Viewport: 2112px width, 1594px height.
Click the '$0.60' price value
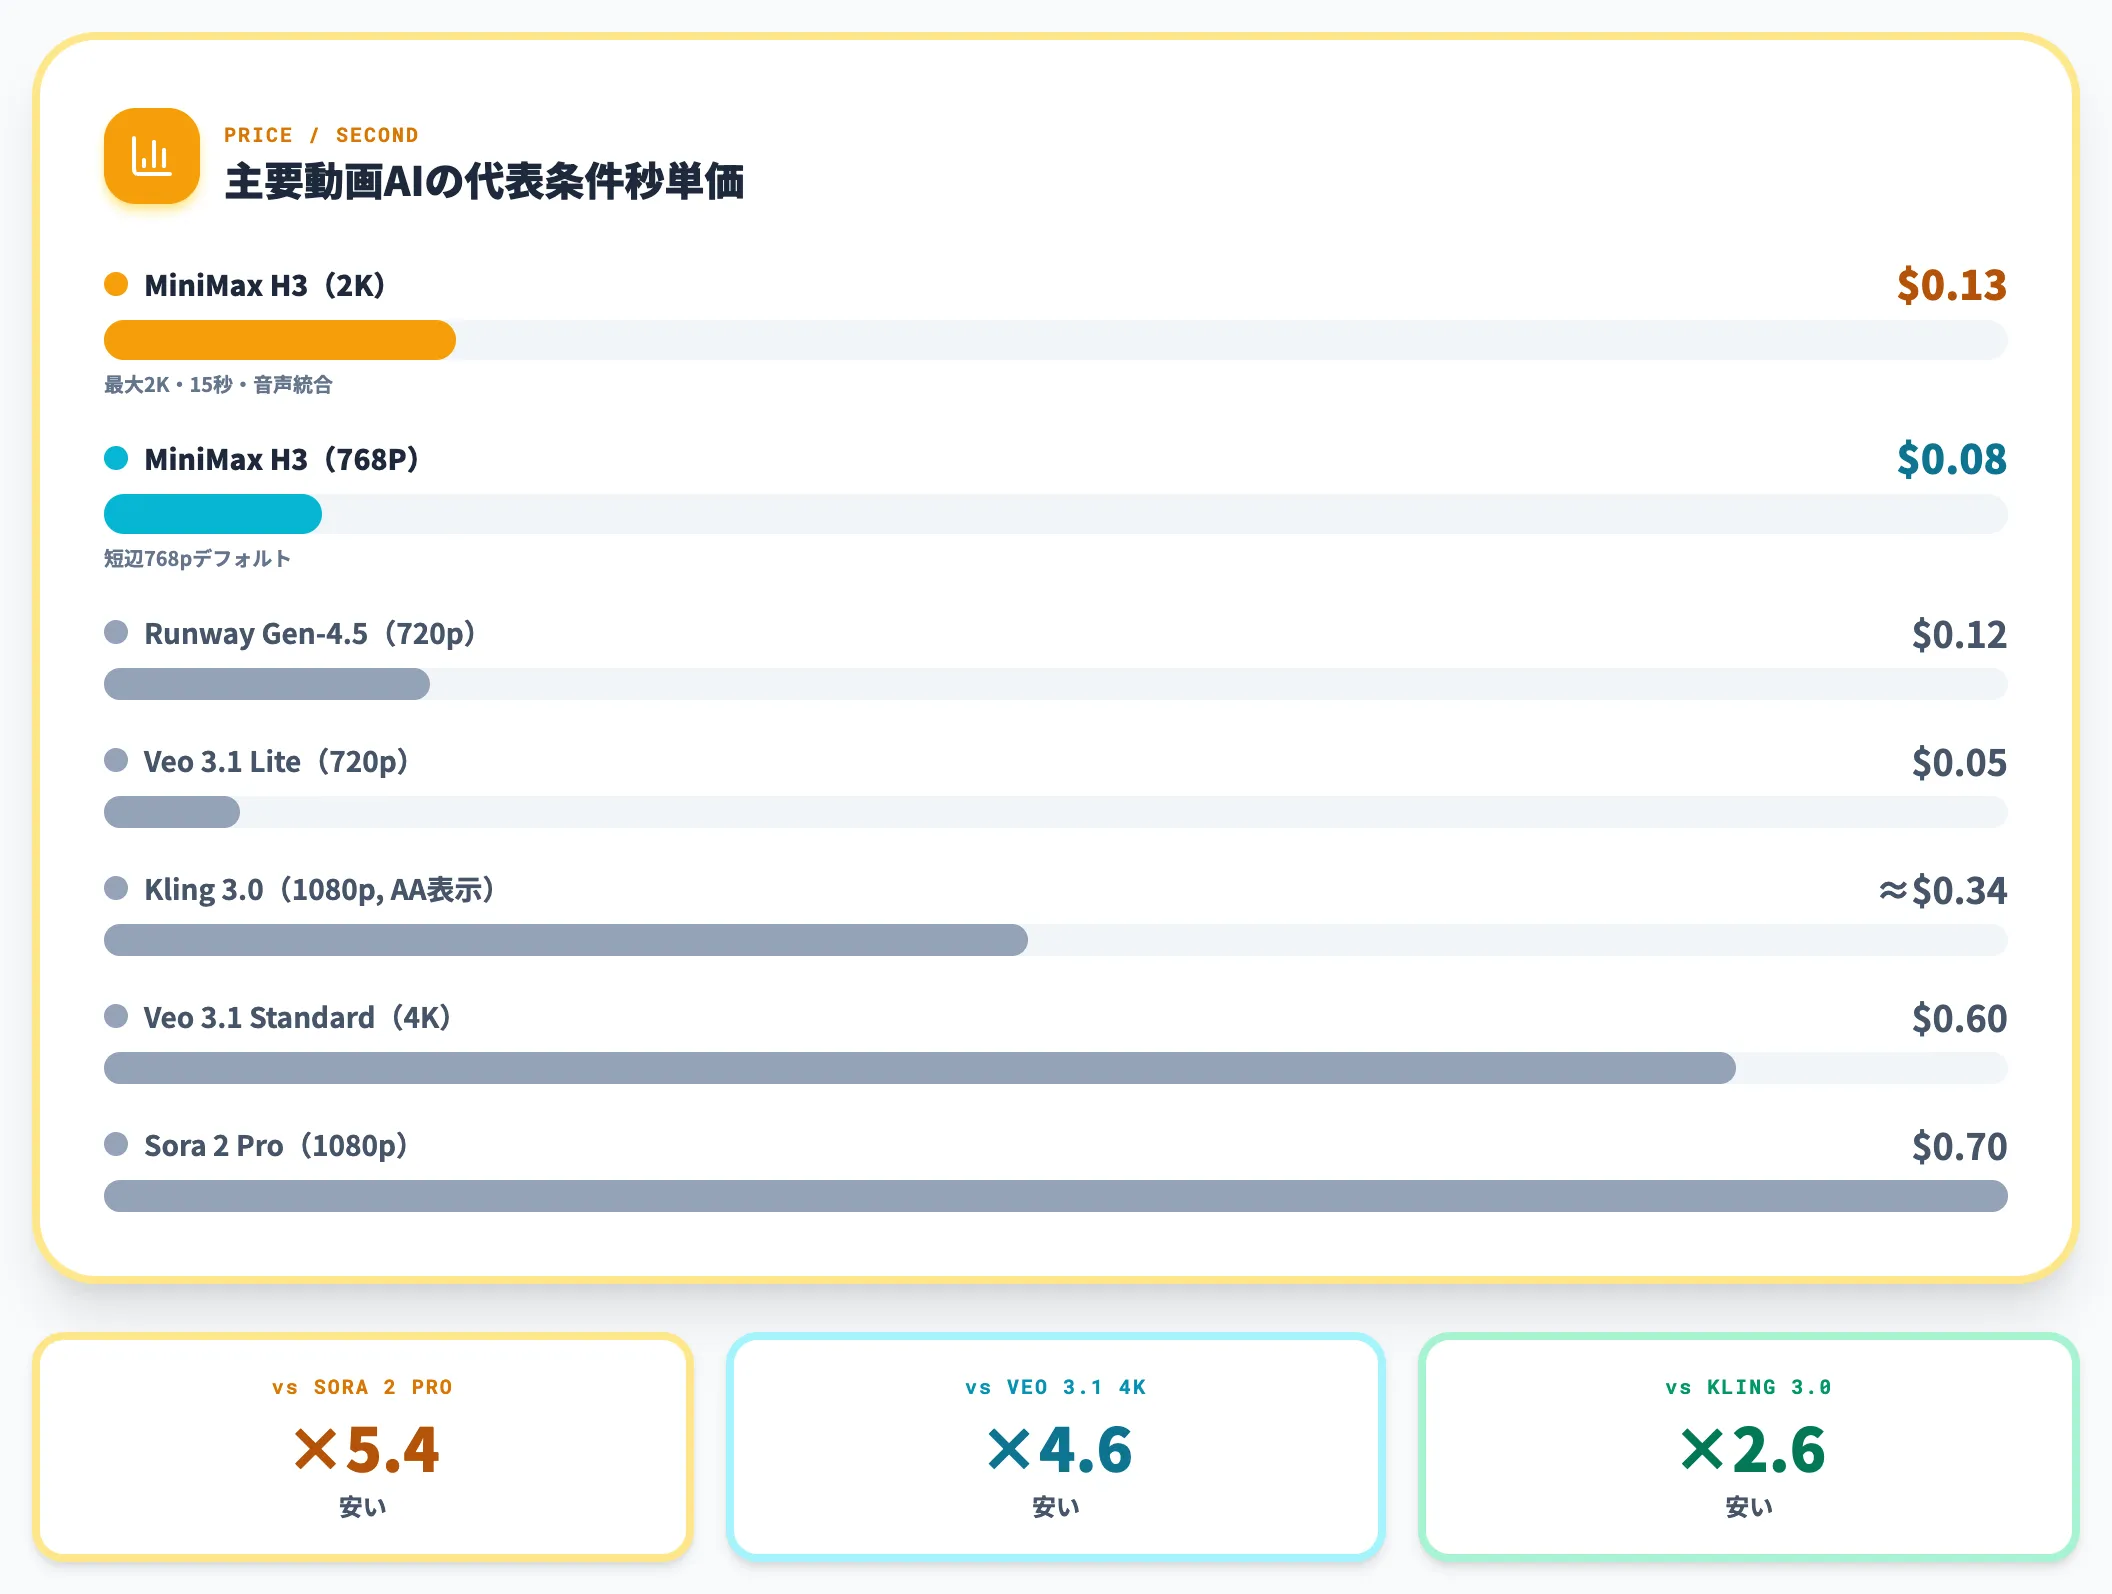(1960, 1018)
